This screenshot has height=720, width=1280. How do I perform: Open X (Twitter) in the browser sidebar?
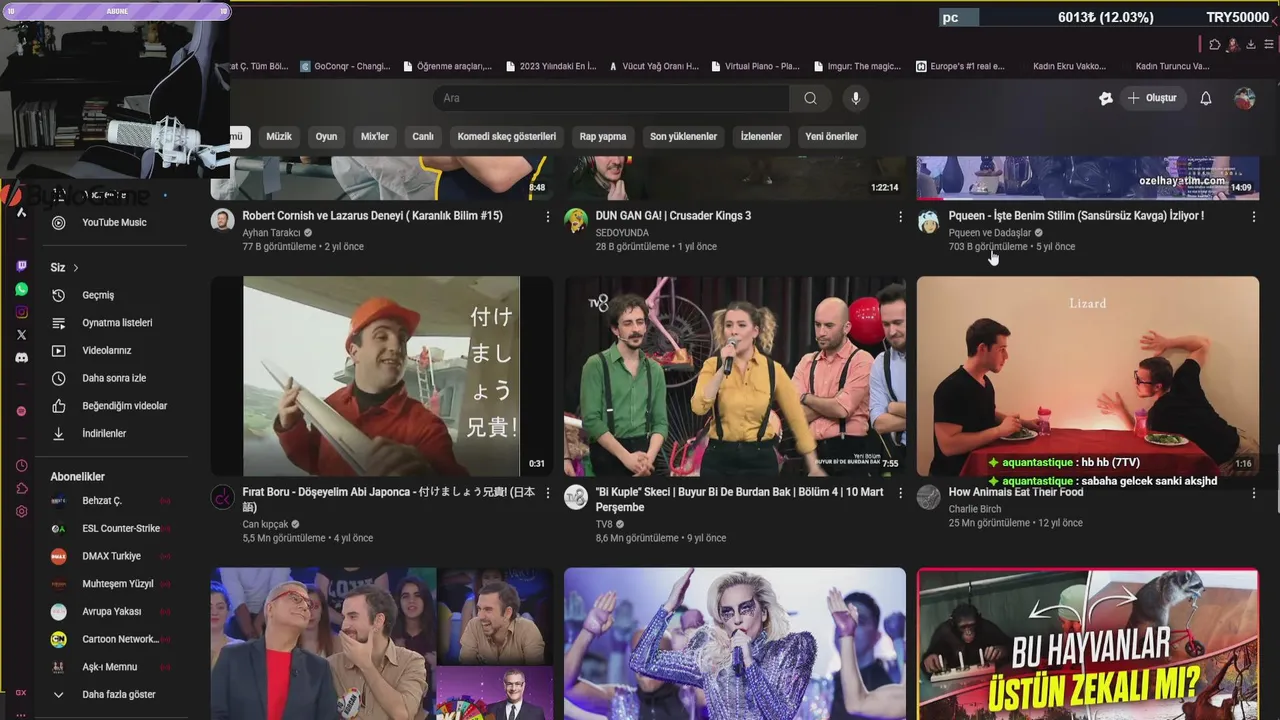(x=22, y=335)
